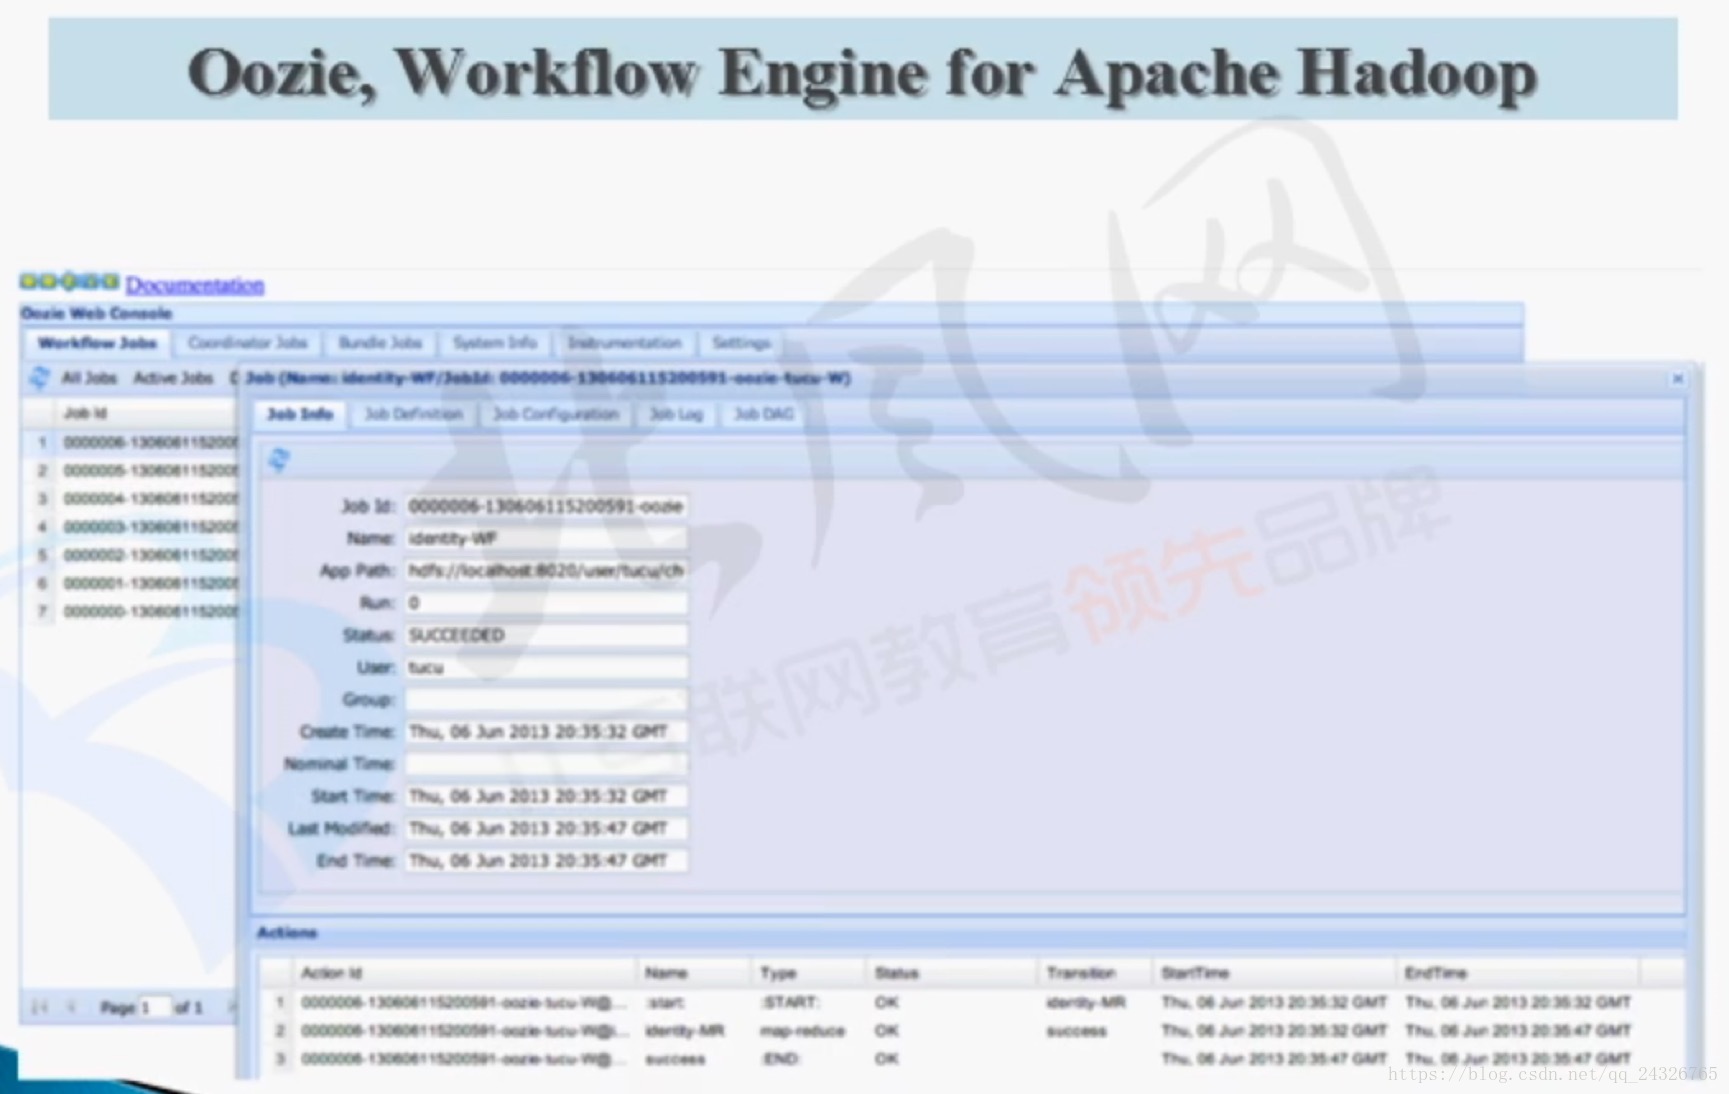Sort actions by Name column
This screenshot has height=1094, width=1729.
click(x=694, y=972)
